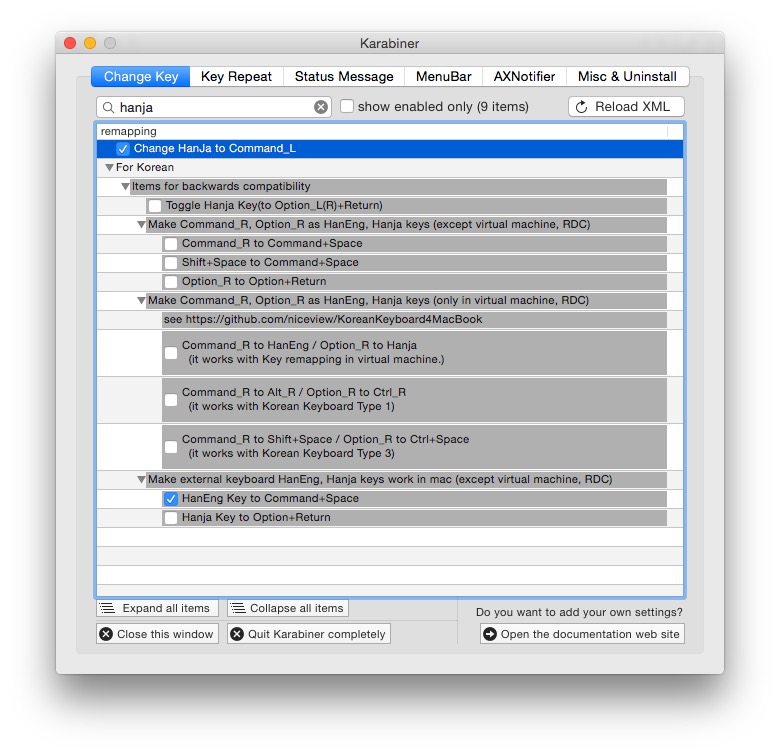Image resolution: width=780 pixels, height=754 pixels.
Task: Click the Collapse all items list icon
Action: 238,608
